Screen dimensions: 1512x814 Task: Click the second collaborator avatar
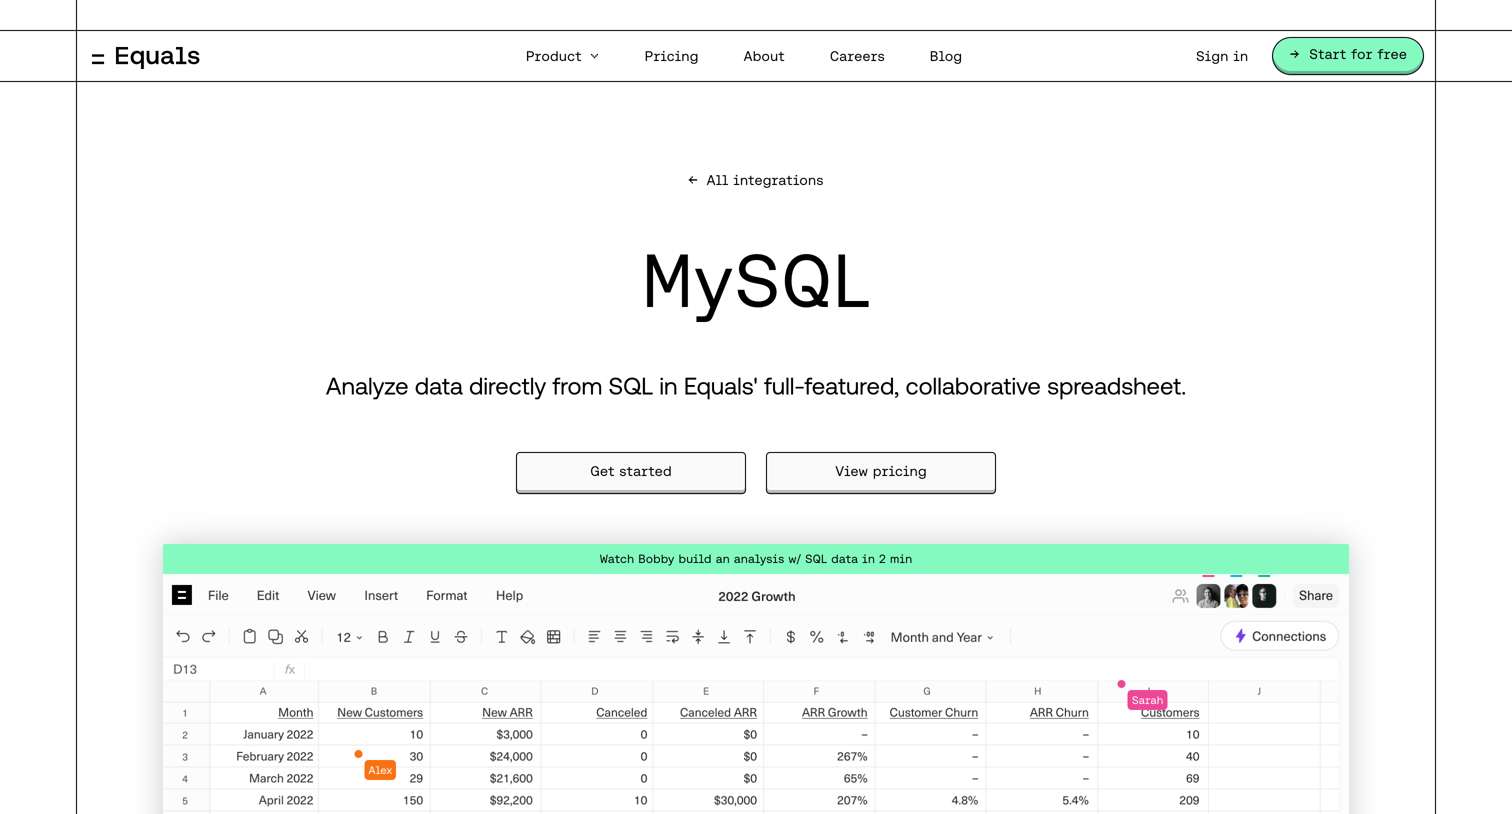(x=1236, y=596)
